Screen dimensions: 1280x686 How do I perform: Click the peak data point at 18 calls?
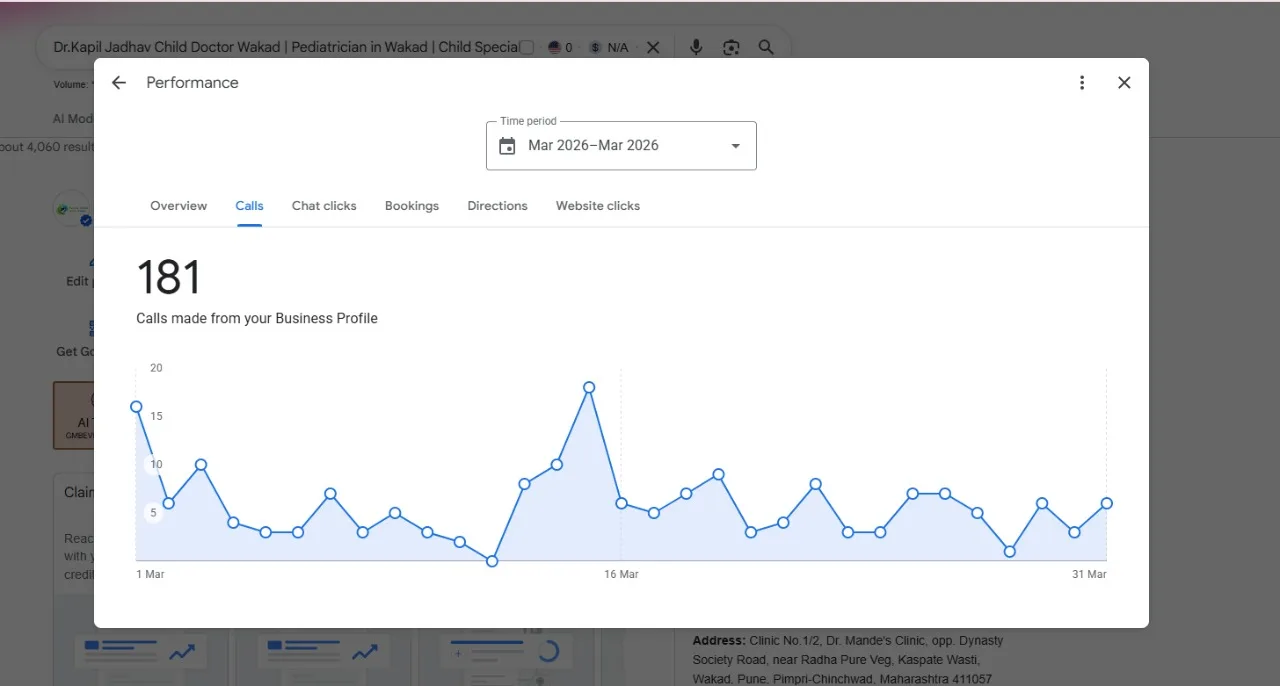coord(589,387)
